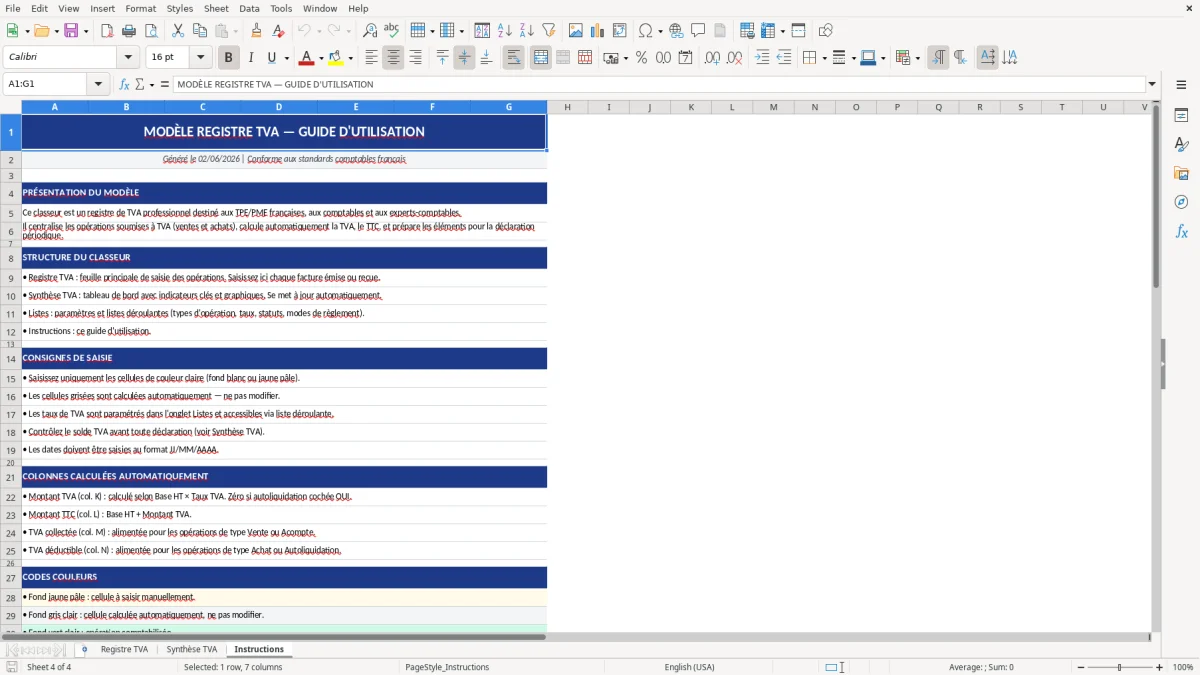Screen dimensions: 1200x675
Task: Toggle Underline formatting
Action: click(271, 58)
